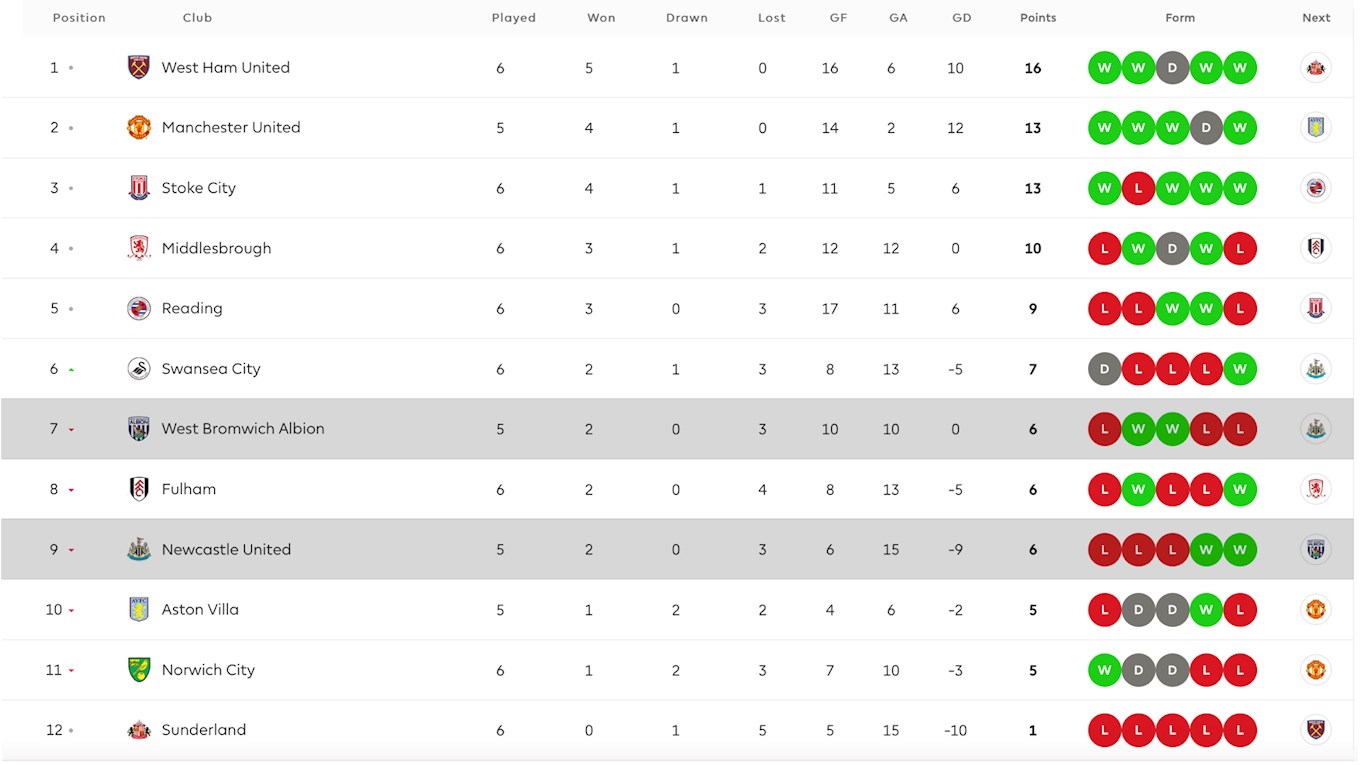The image size is (1360, 765).
Task: Click Swansea City's green position-up arrow
Action: coord(71,369)
